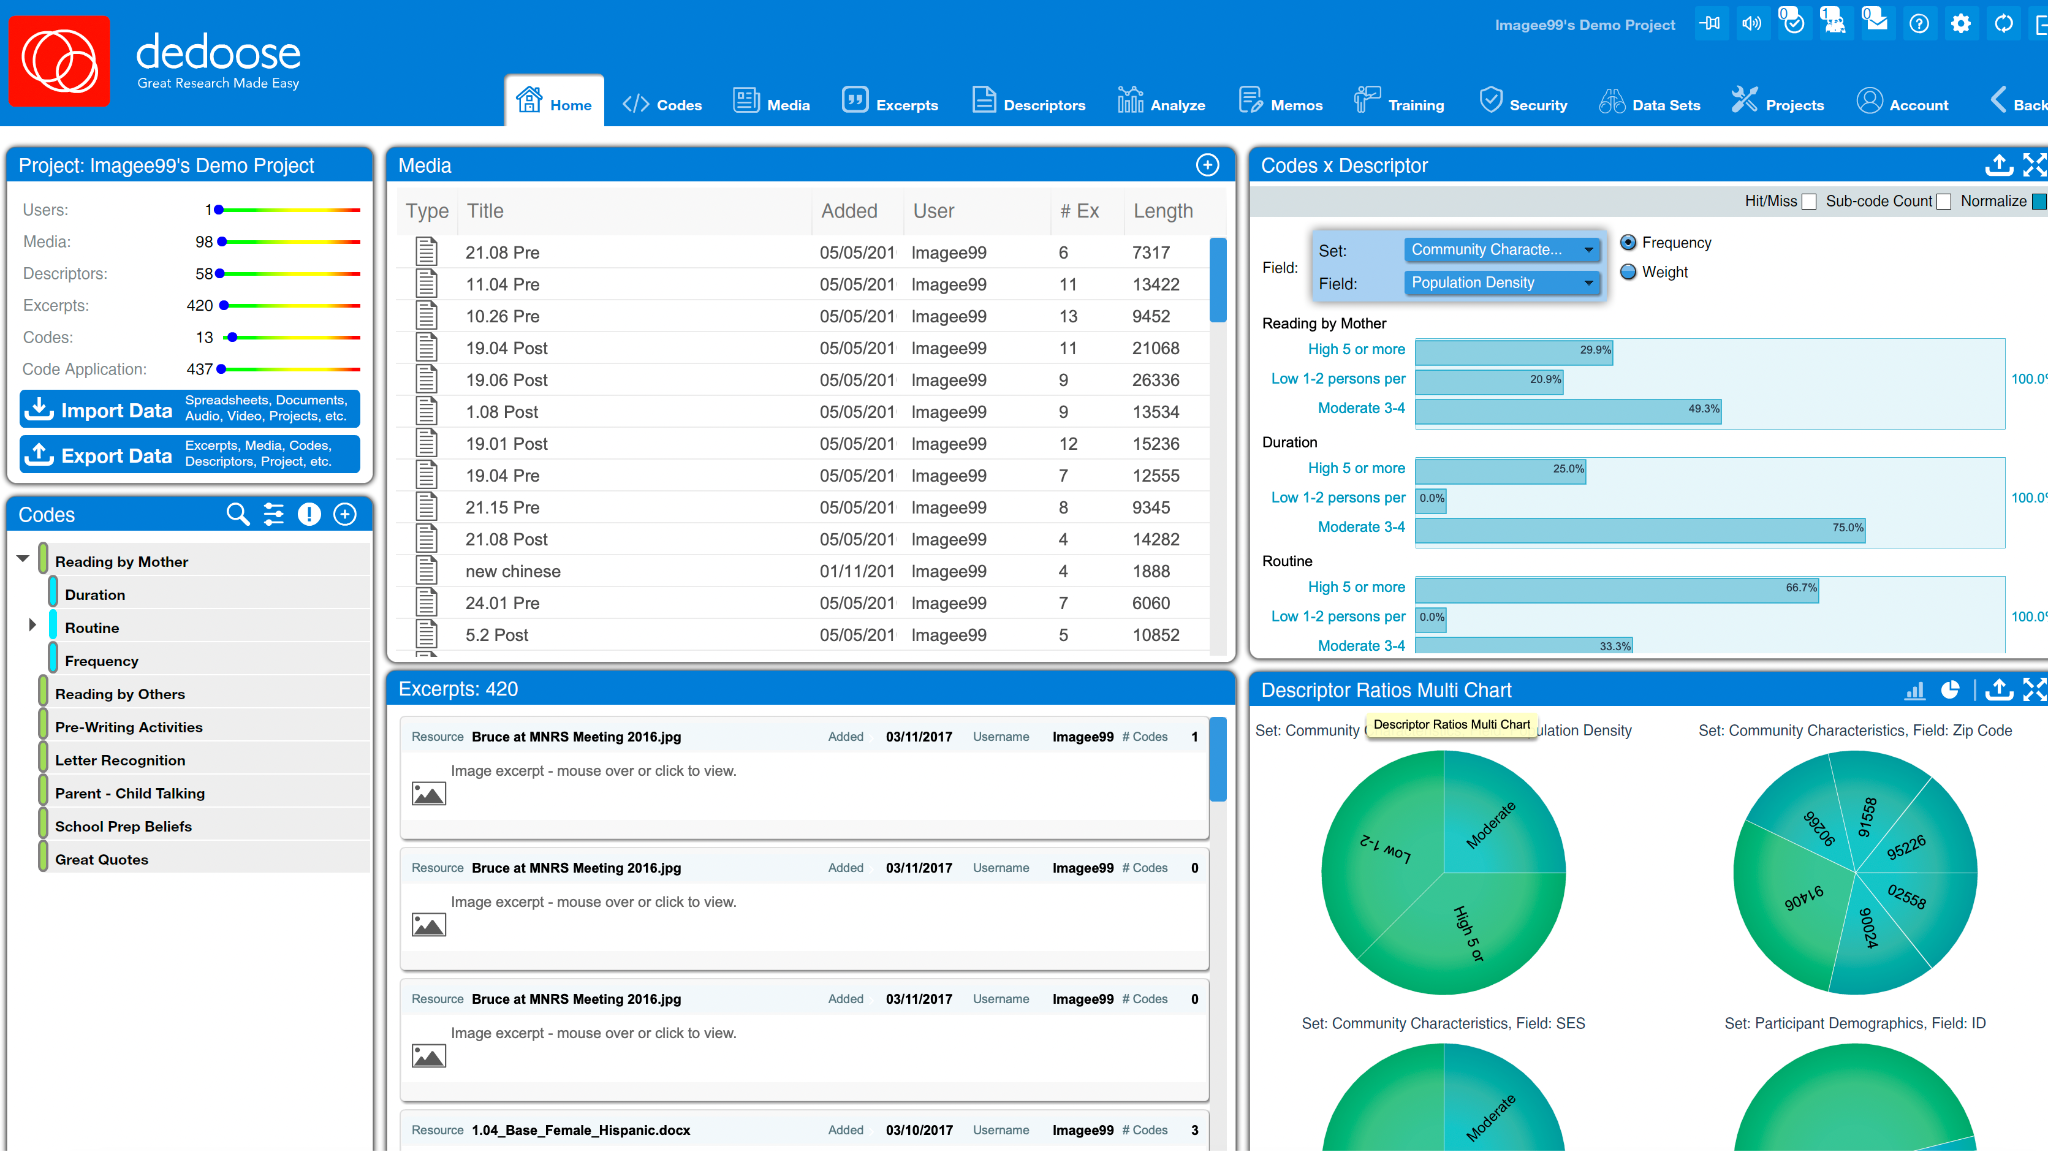Click the Users count slider

288,210
